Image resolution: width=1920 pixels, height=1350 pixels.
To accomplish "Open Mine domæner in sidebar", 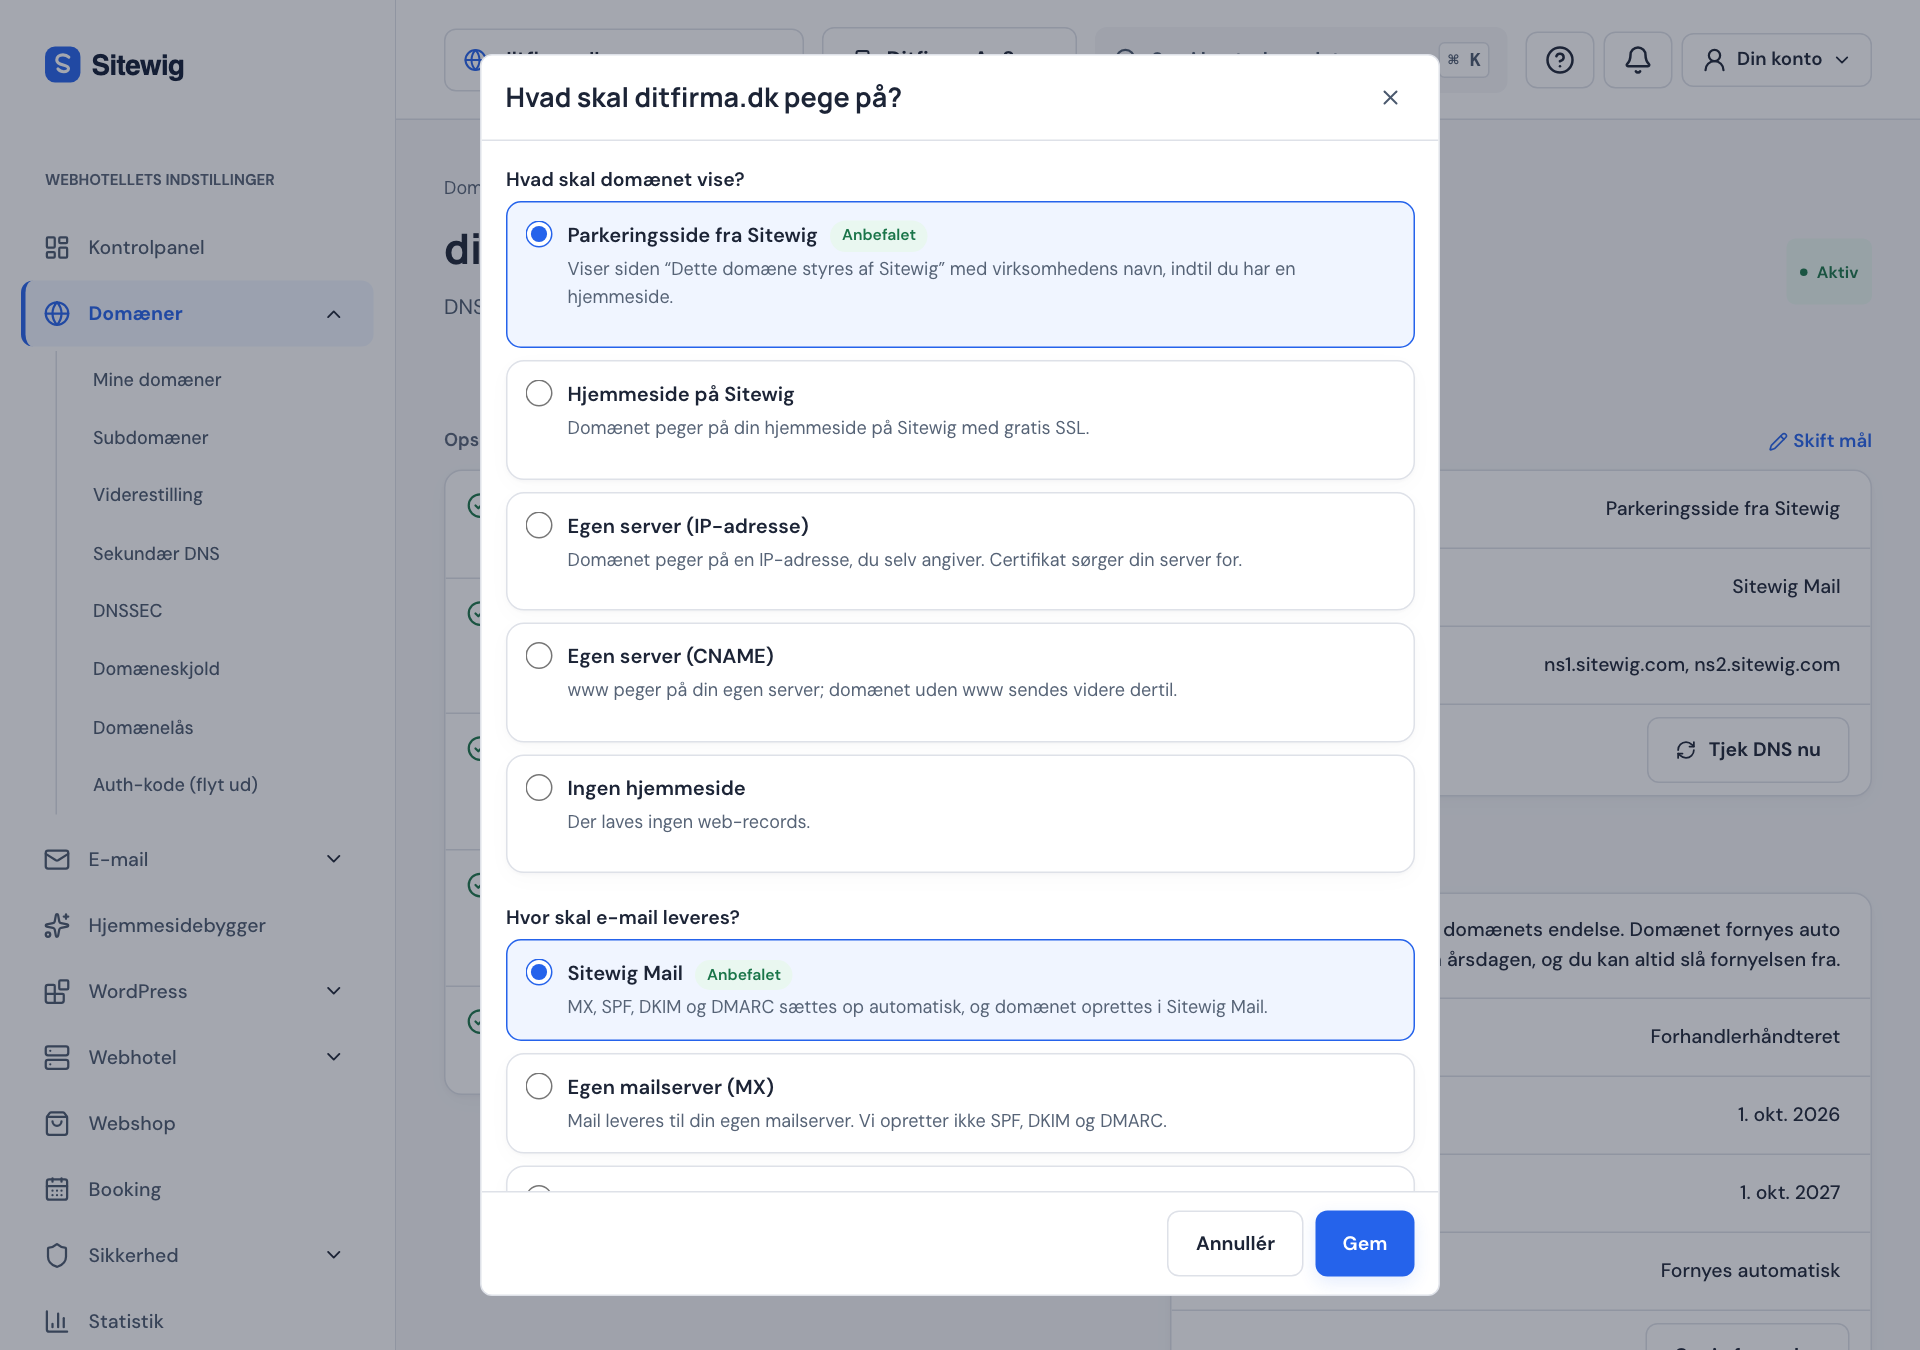I will pyautogui.click(x=157, y=380).
